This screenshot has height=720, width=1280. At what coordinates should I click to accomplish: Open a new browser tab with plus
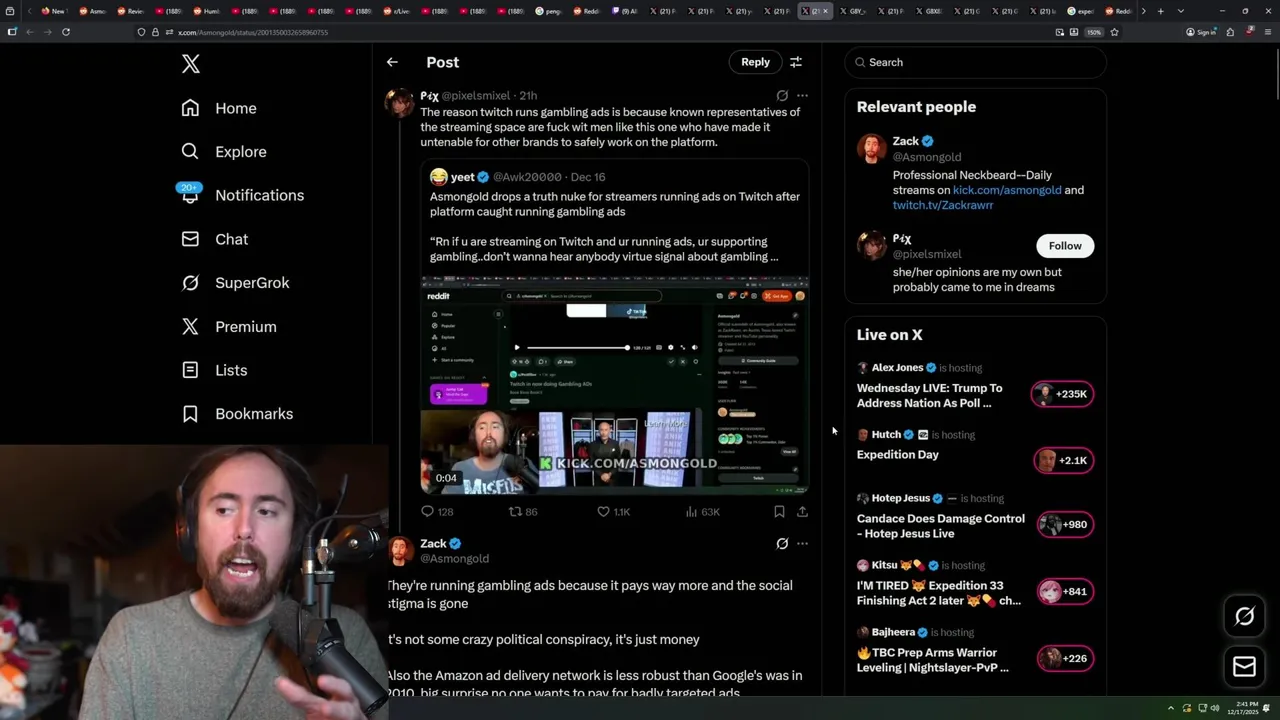point(1160,11)
